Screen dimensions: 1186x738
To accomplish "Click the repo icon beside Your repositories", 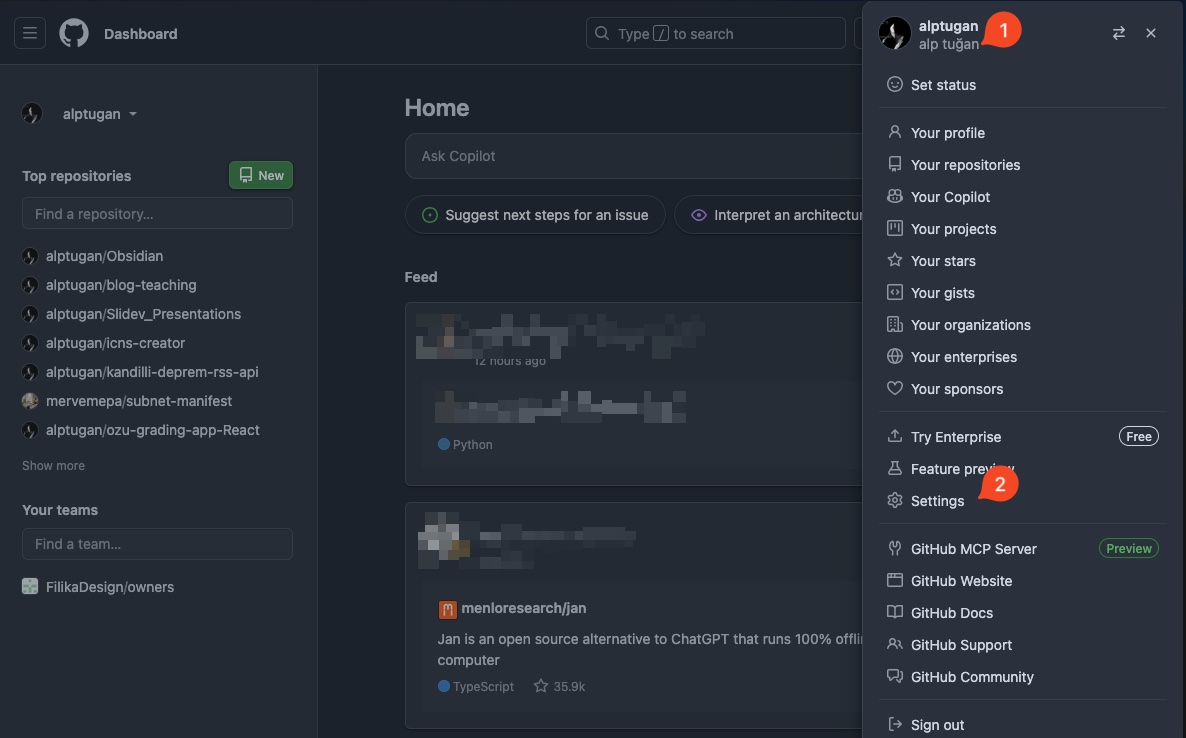I will click(x=895, y=164).
